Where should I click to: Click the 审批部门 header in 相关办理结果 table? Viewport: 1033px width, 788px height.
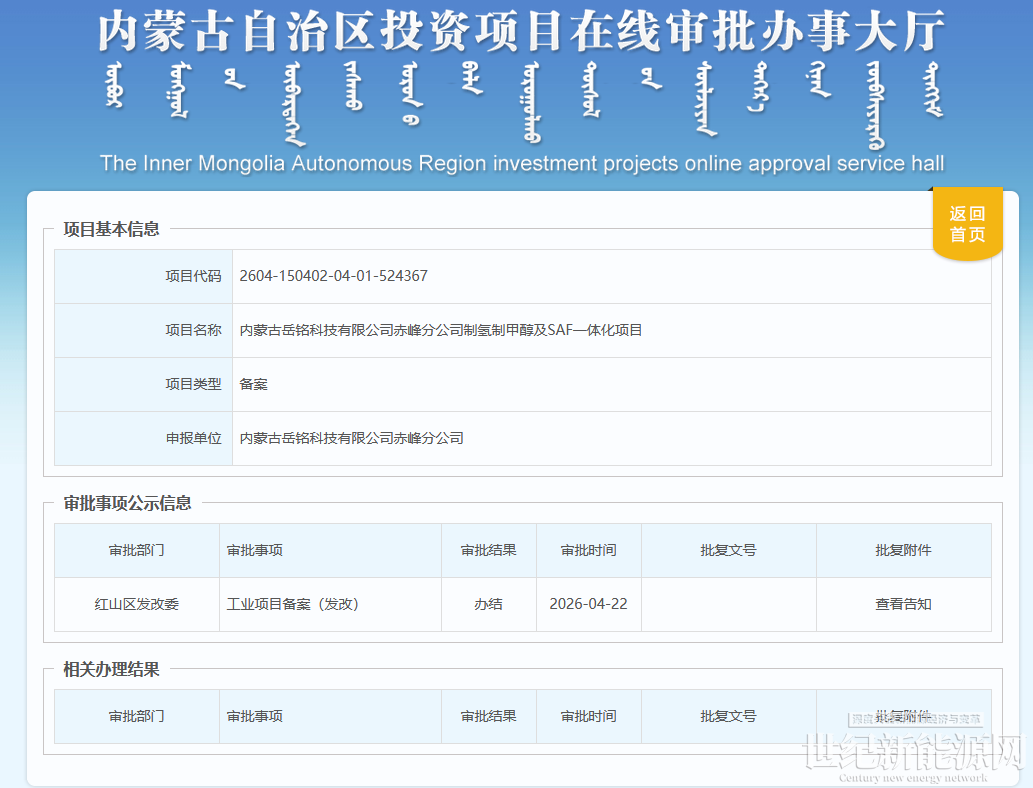137,716
